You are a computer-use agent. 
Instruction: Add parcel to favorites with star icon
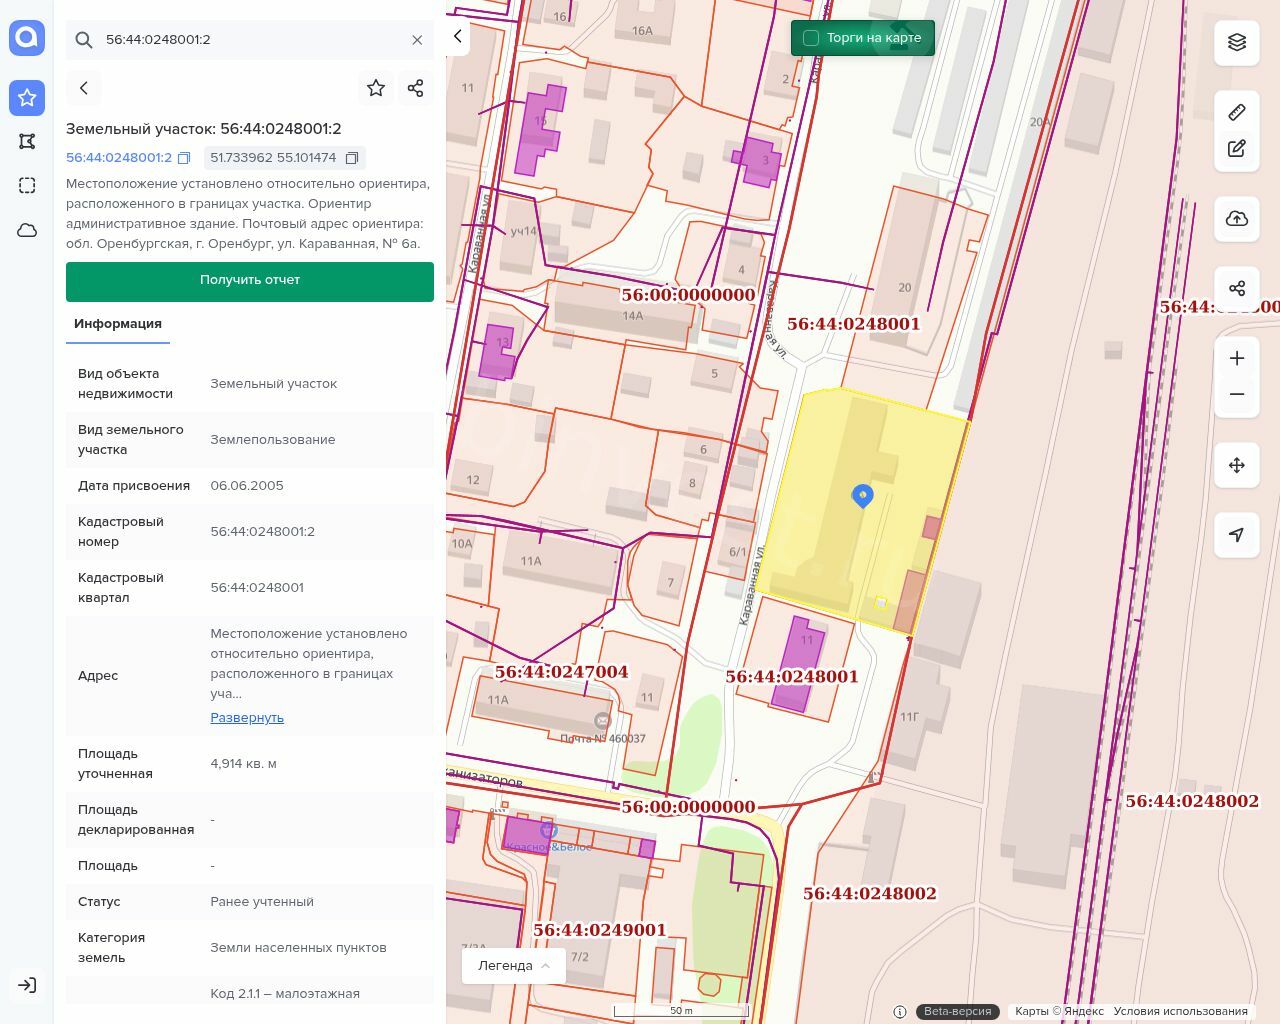tap(376, 88)
